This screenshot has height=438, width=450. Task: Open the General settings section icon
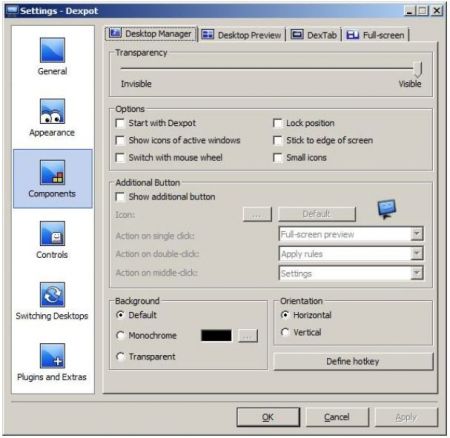52,50
